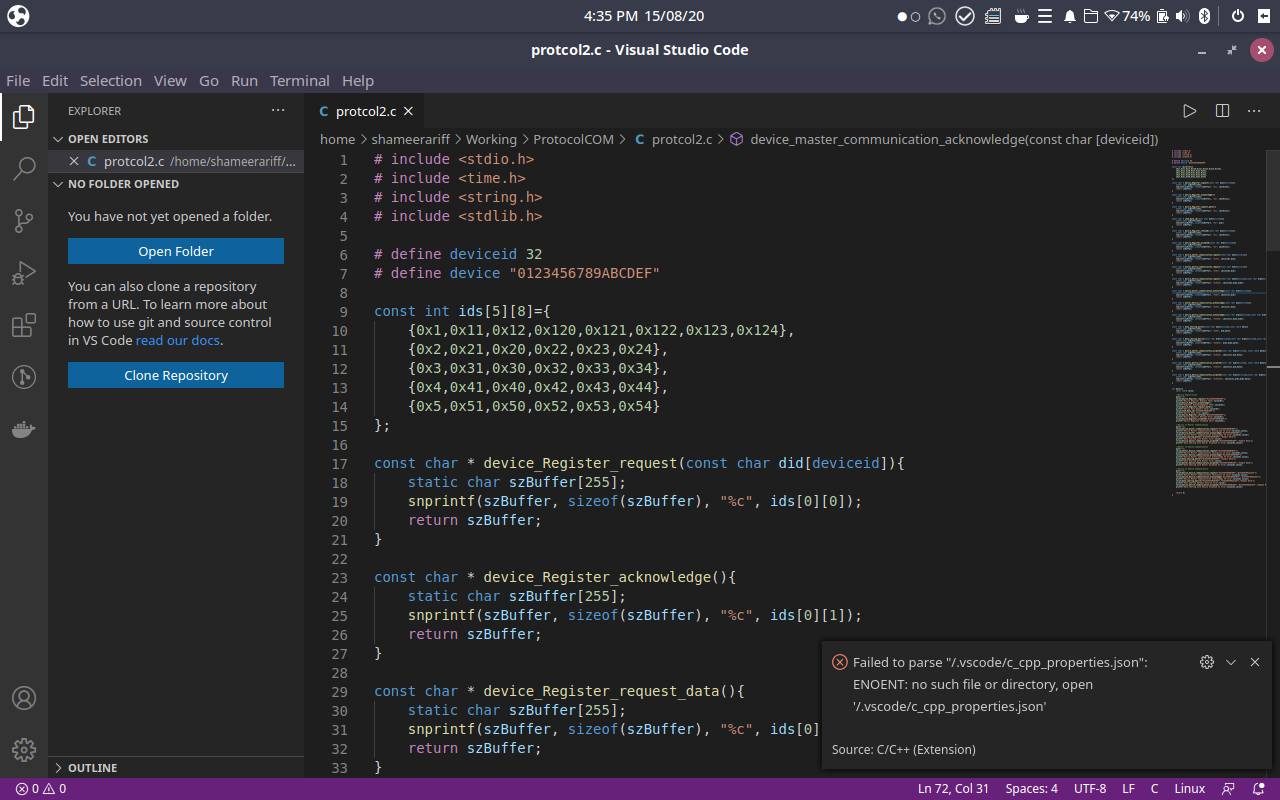Open the Extensions panel

[x=24, y=325]
